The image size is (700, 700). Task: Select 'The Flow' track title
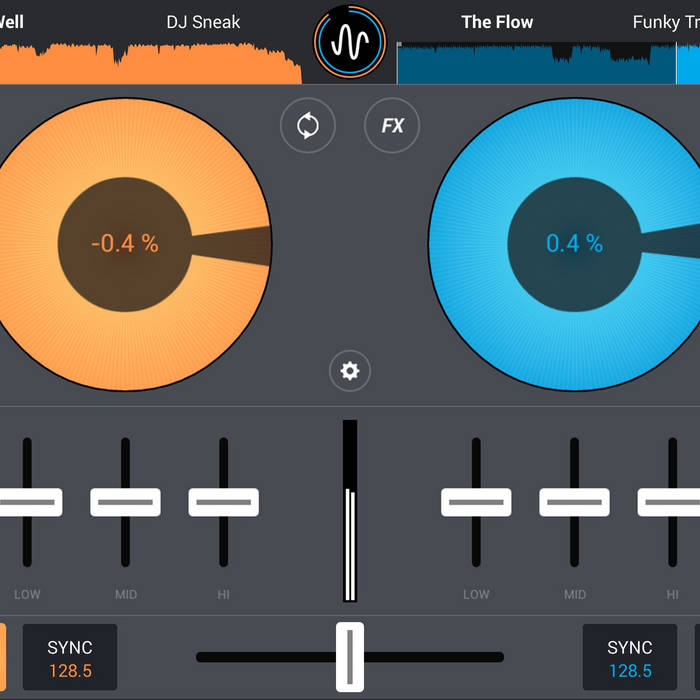(x=497, y=22)
